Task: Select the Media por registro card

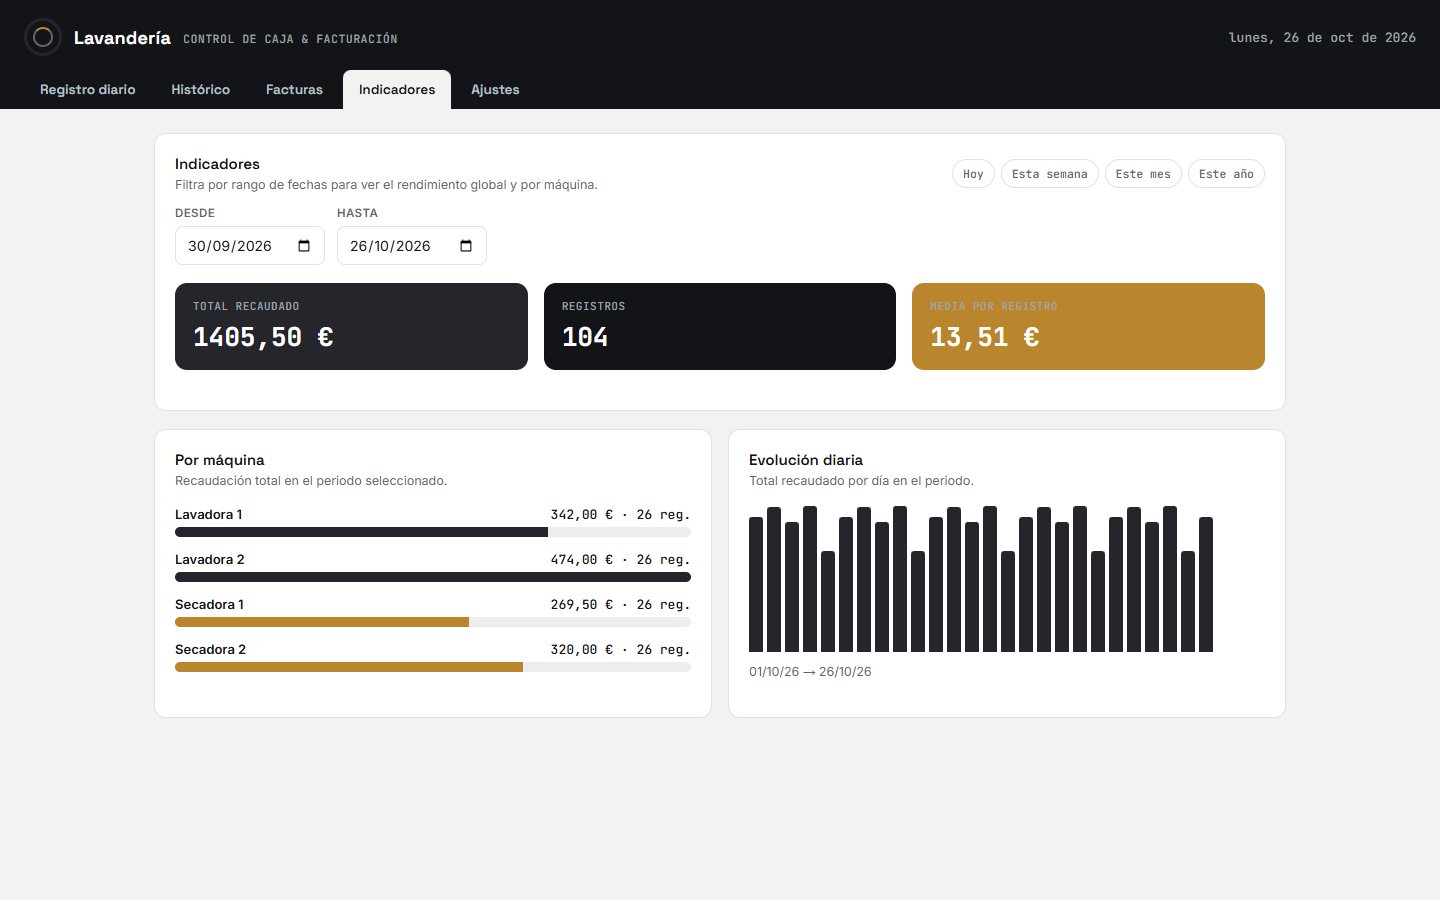Action: pyautogui.click(x=1088, y=327)
